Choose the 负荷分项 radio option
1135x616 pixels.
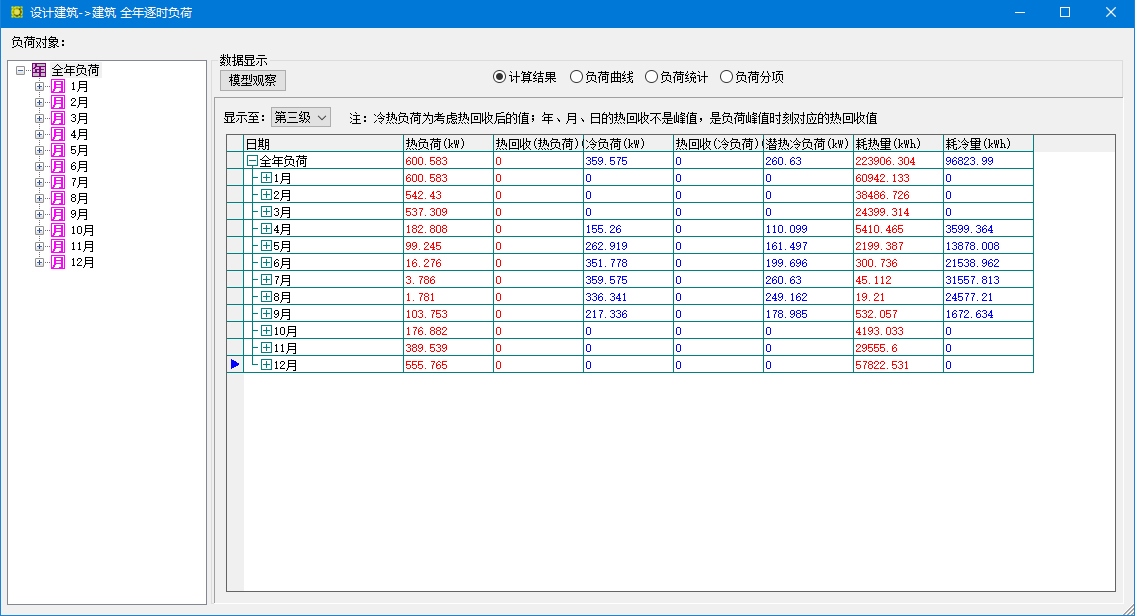[727, 77]
